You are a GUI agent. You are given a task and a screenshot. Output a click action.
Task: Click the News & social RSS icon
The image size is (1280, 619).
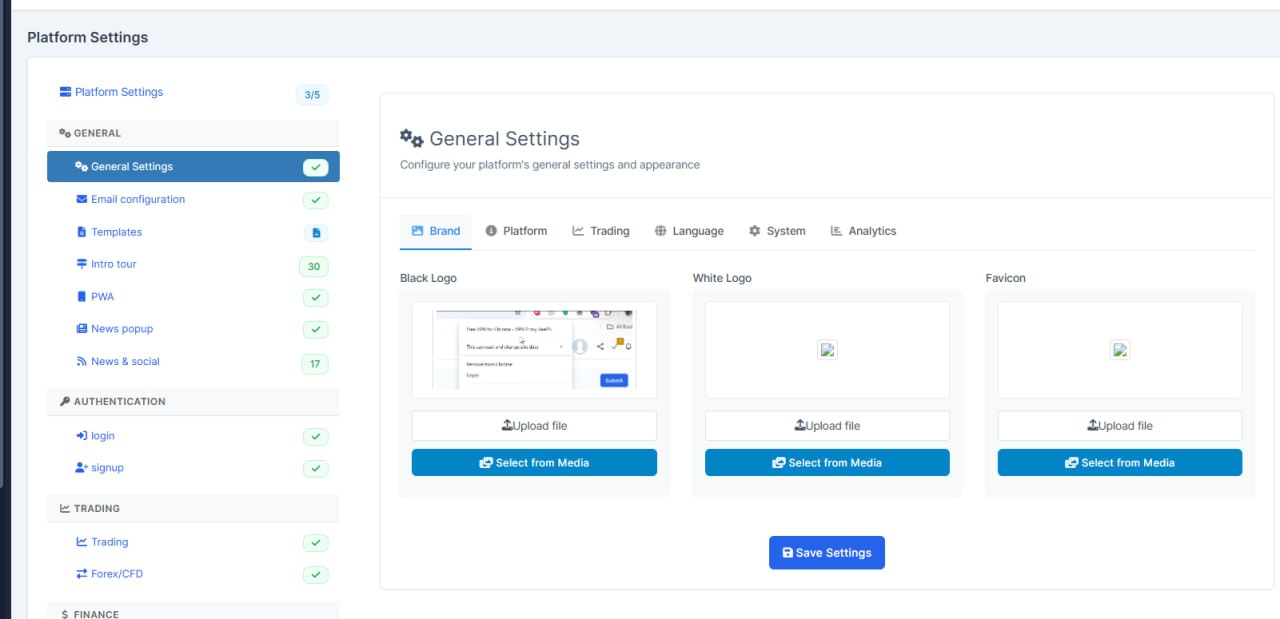tap(82, 362)
